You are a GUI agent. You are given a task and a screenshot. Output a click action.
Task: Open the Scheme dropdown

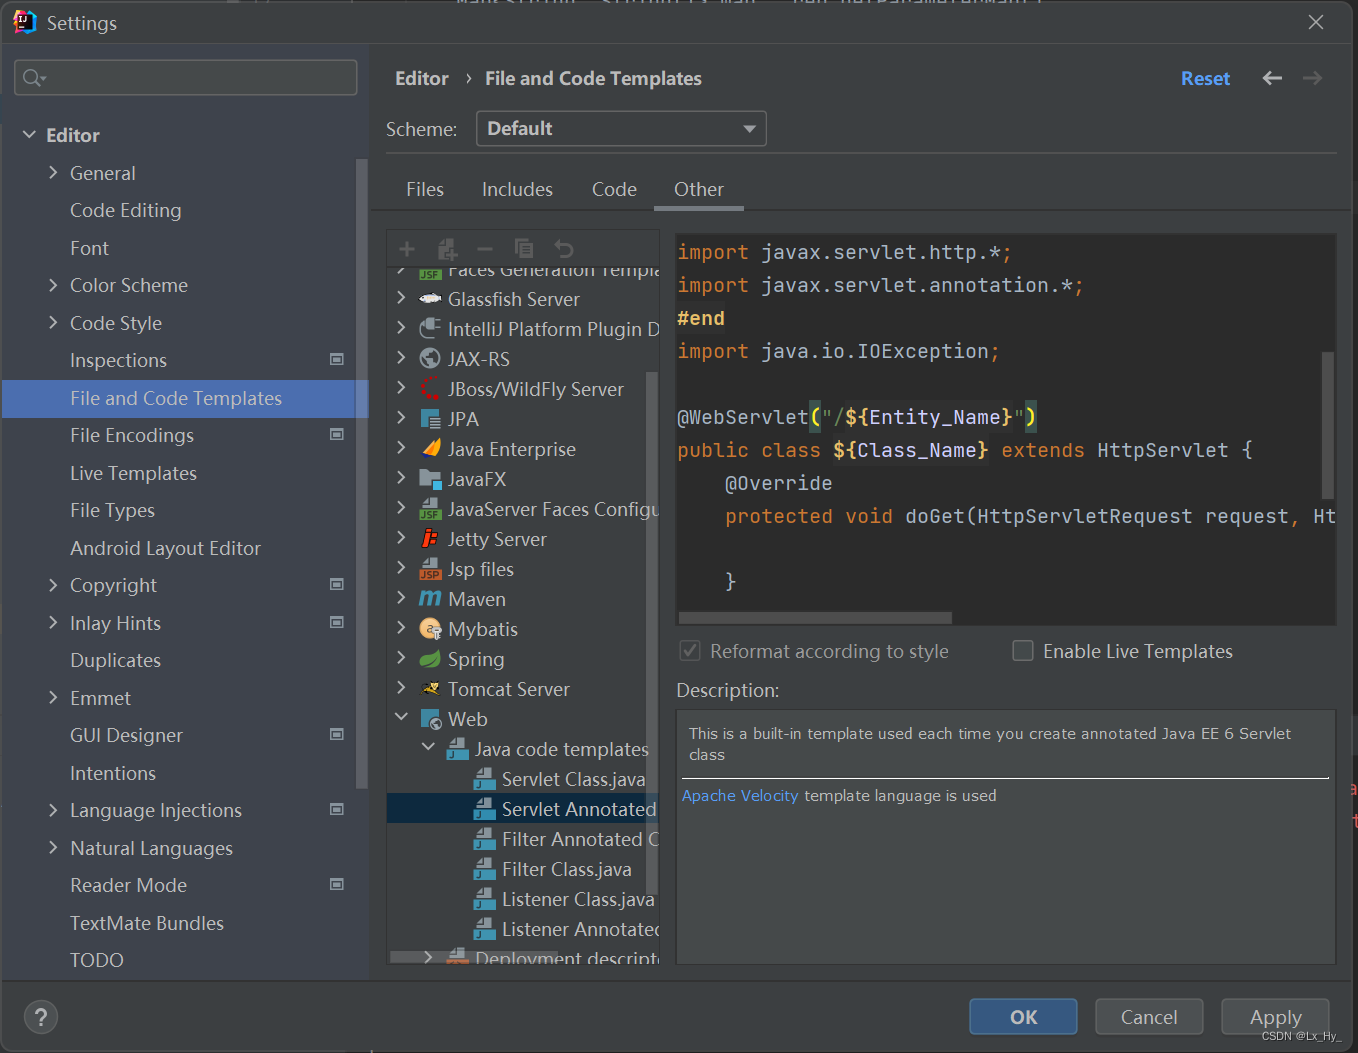[620, 128]
